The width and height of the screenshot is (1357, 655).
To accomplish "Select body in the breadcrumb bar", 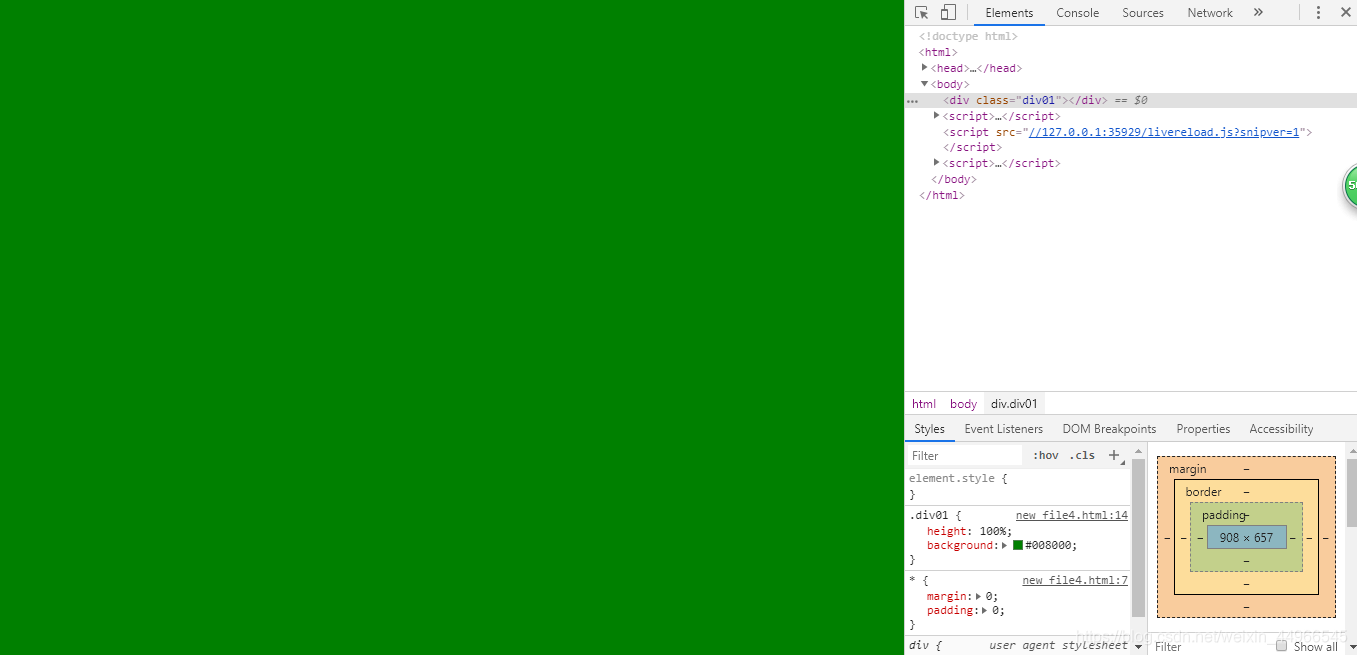I will pos(963,404).
